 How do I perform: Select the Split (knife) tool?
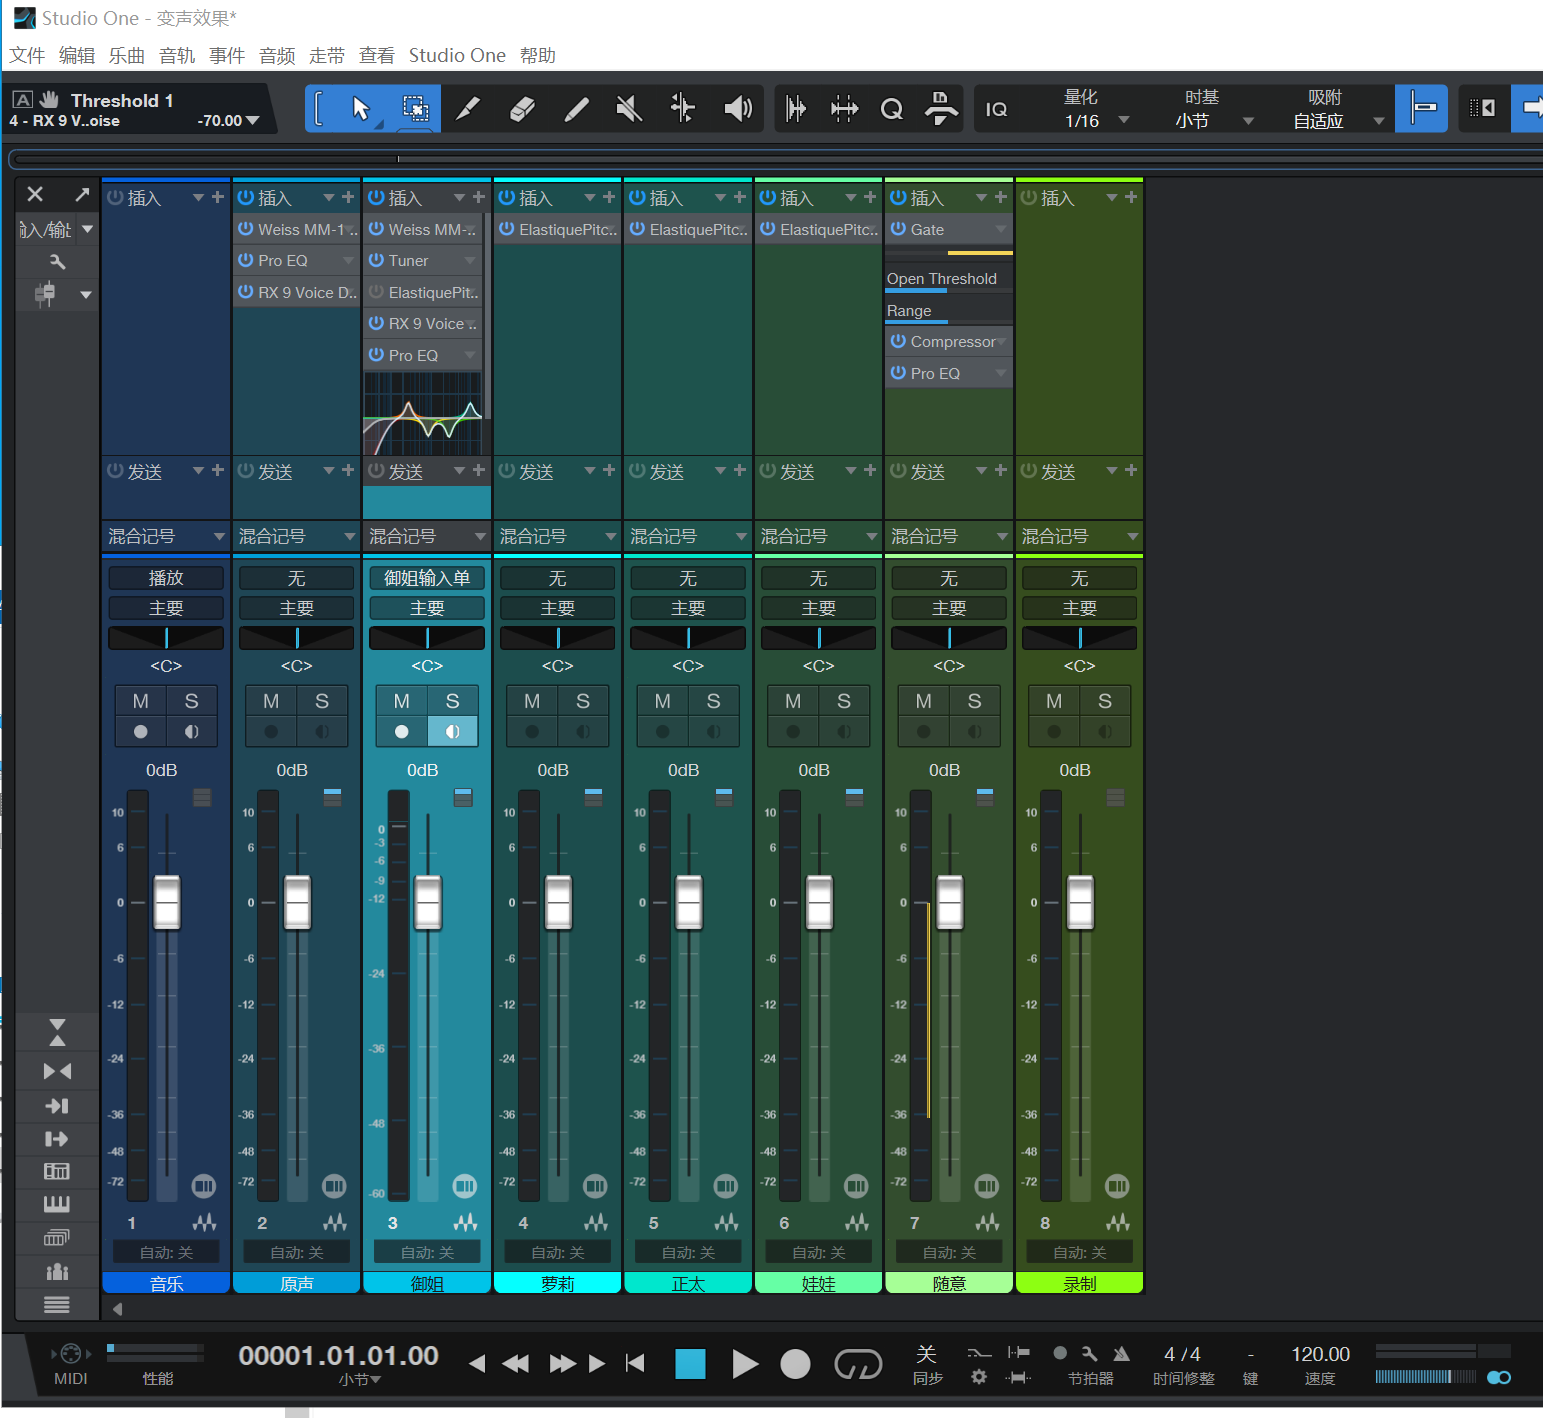[x=468, y=108]
